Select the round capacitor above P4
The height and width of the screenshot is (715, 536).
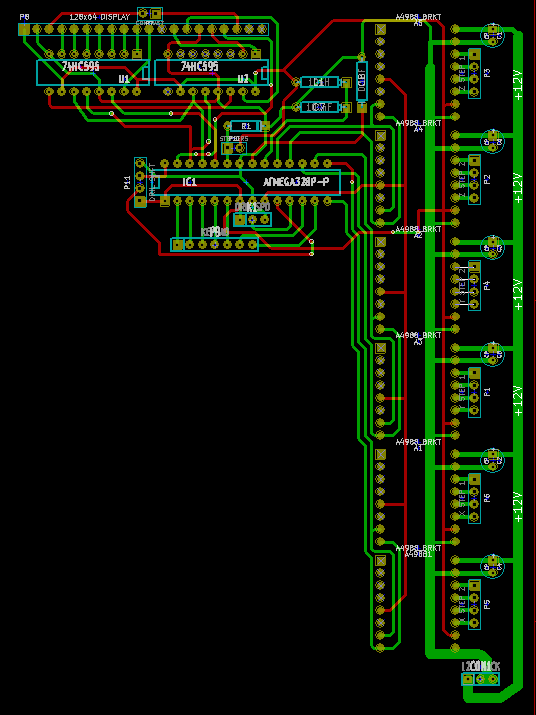(493, 248)
